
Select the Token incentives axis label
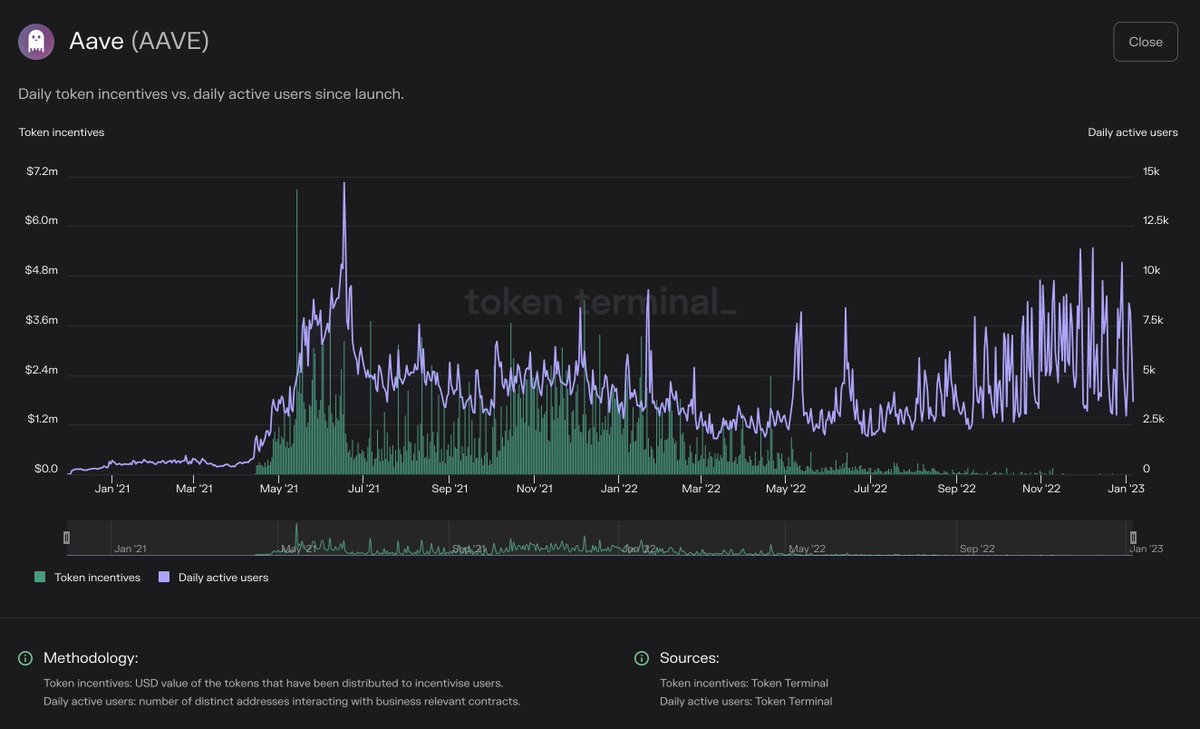[x=61, y=131]
